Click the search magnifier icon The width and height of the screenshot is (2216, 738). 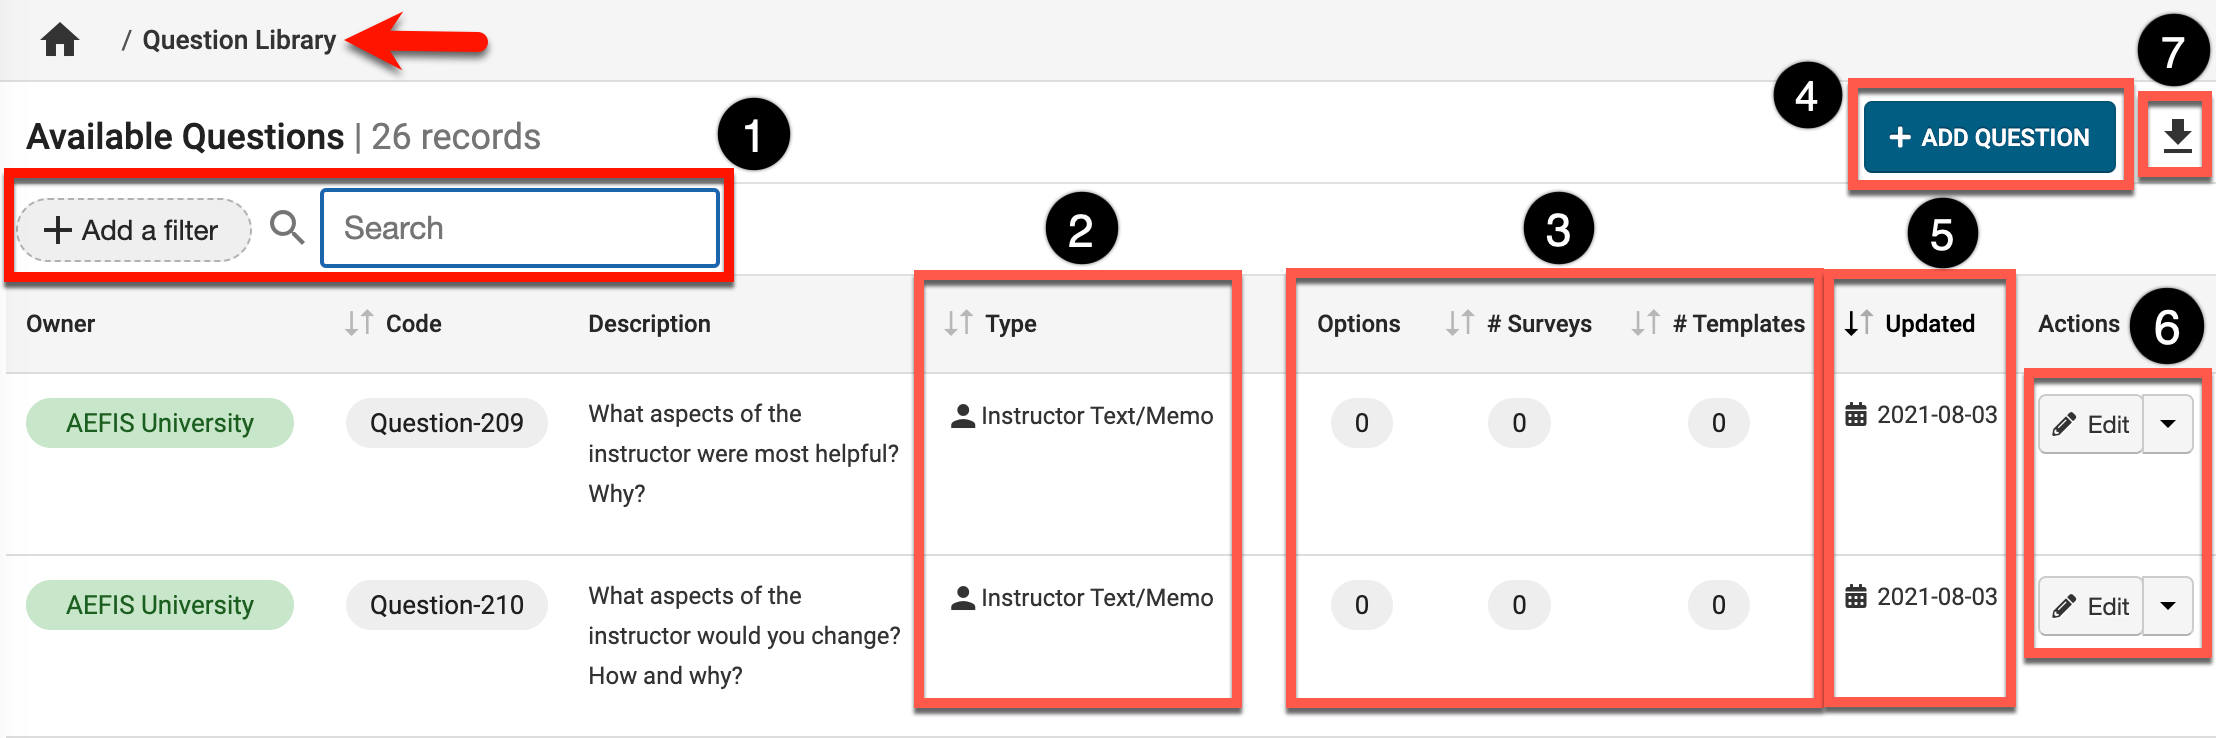pyautogui.click(x=287, y=228)
